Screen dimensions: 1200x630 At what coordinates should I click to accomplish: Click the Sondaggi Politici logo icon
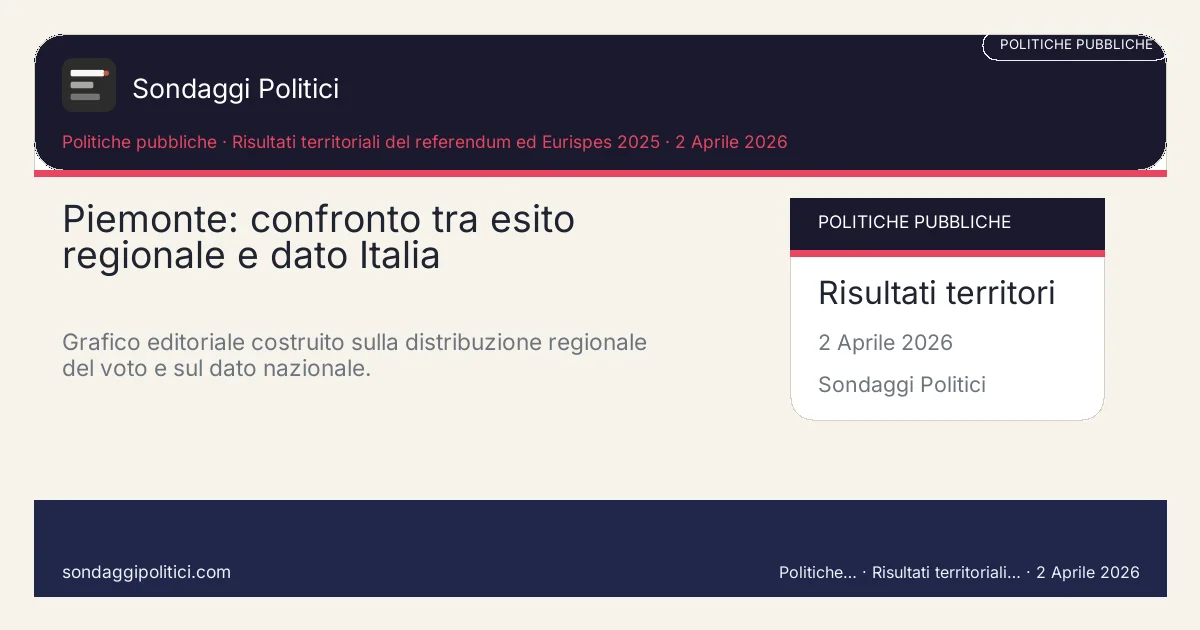coord(89,86)
